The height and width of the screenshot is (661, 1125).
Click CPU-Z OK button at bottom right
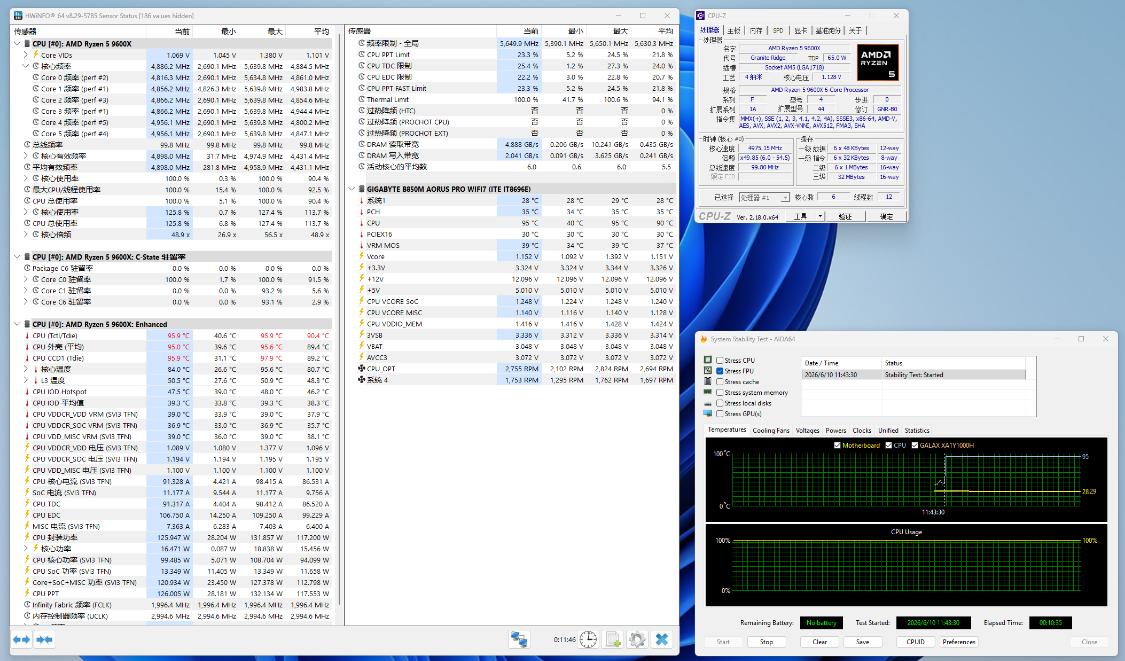click(x=887, y=216)
